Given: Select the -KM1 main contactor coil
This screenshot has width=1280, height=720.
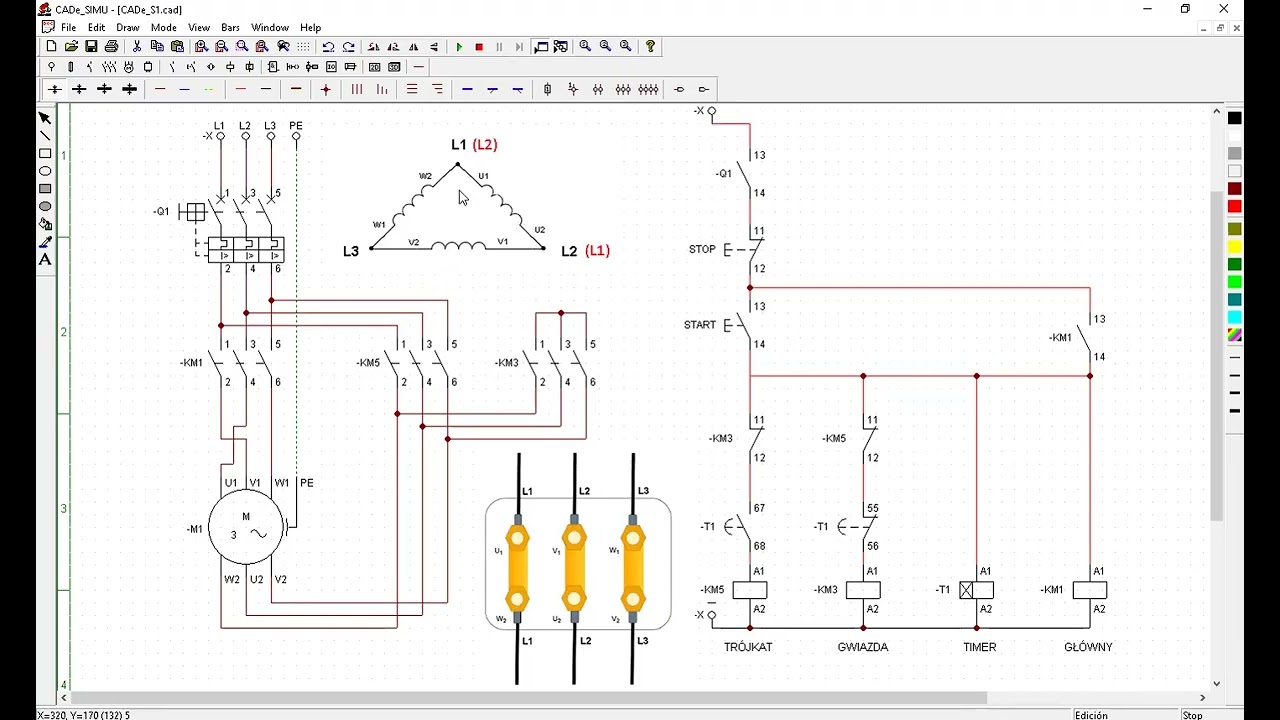Looking at the screenshot, I should (1089, 590).
